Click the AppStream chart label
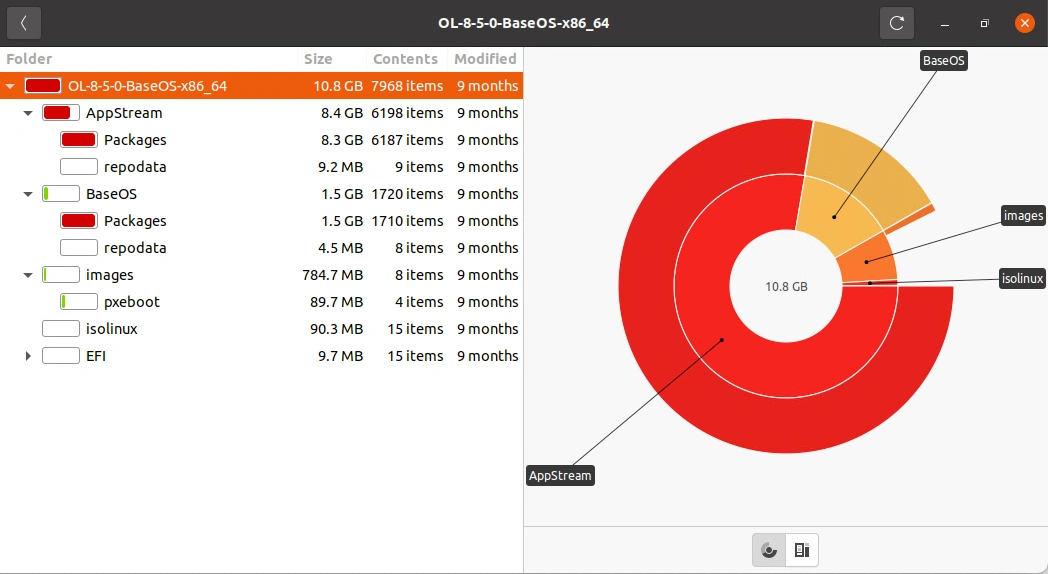1048x574 pixels. (x=560, y=476)
